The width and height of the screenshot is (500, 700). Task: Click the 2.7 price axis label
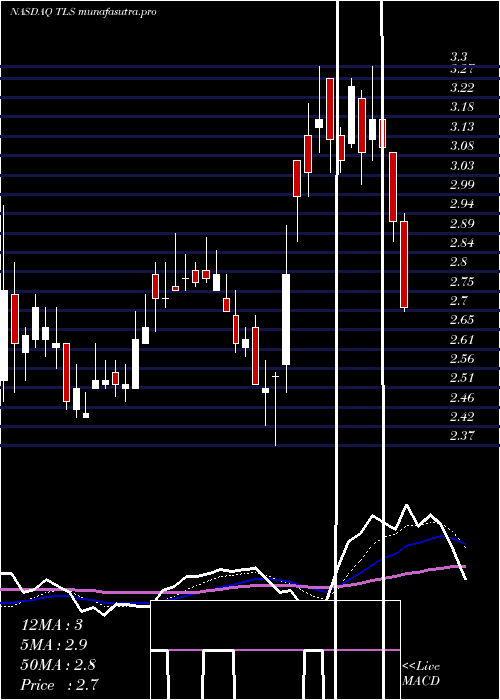tap(458, 300)
